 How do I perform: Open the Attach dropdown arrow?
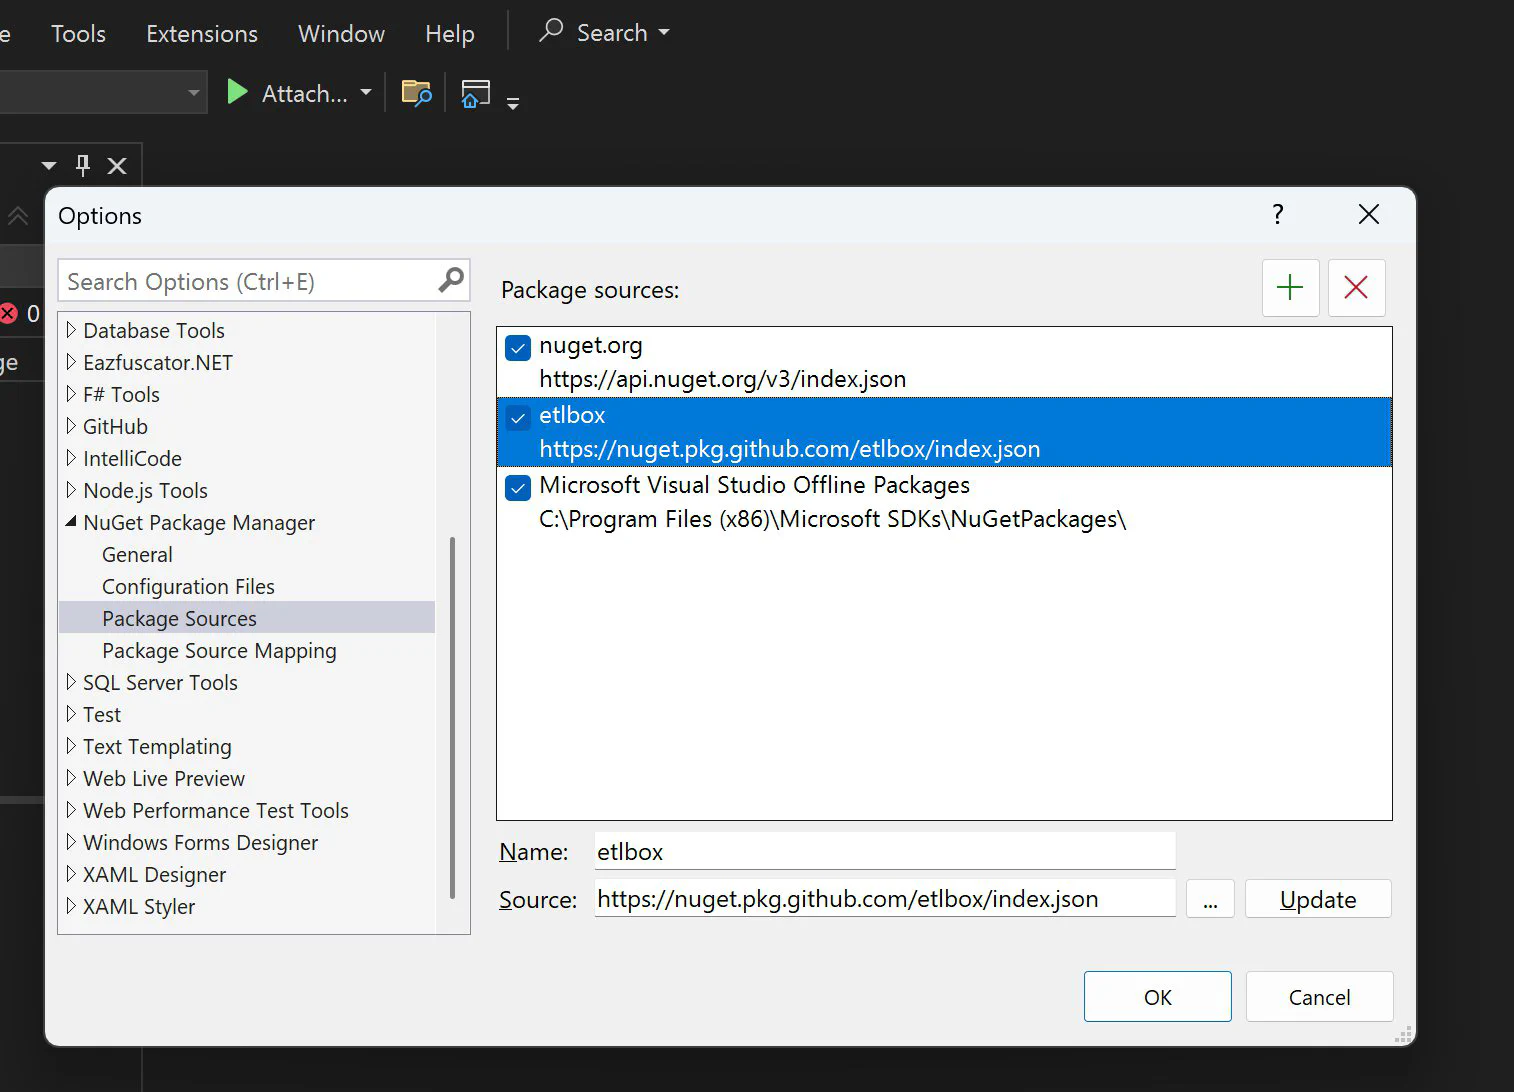click(366, 92)
